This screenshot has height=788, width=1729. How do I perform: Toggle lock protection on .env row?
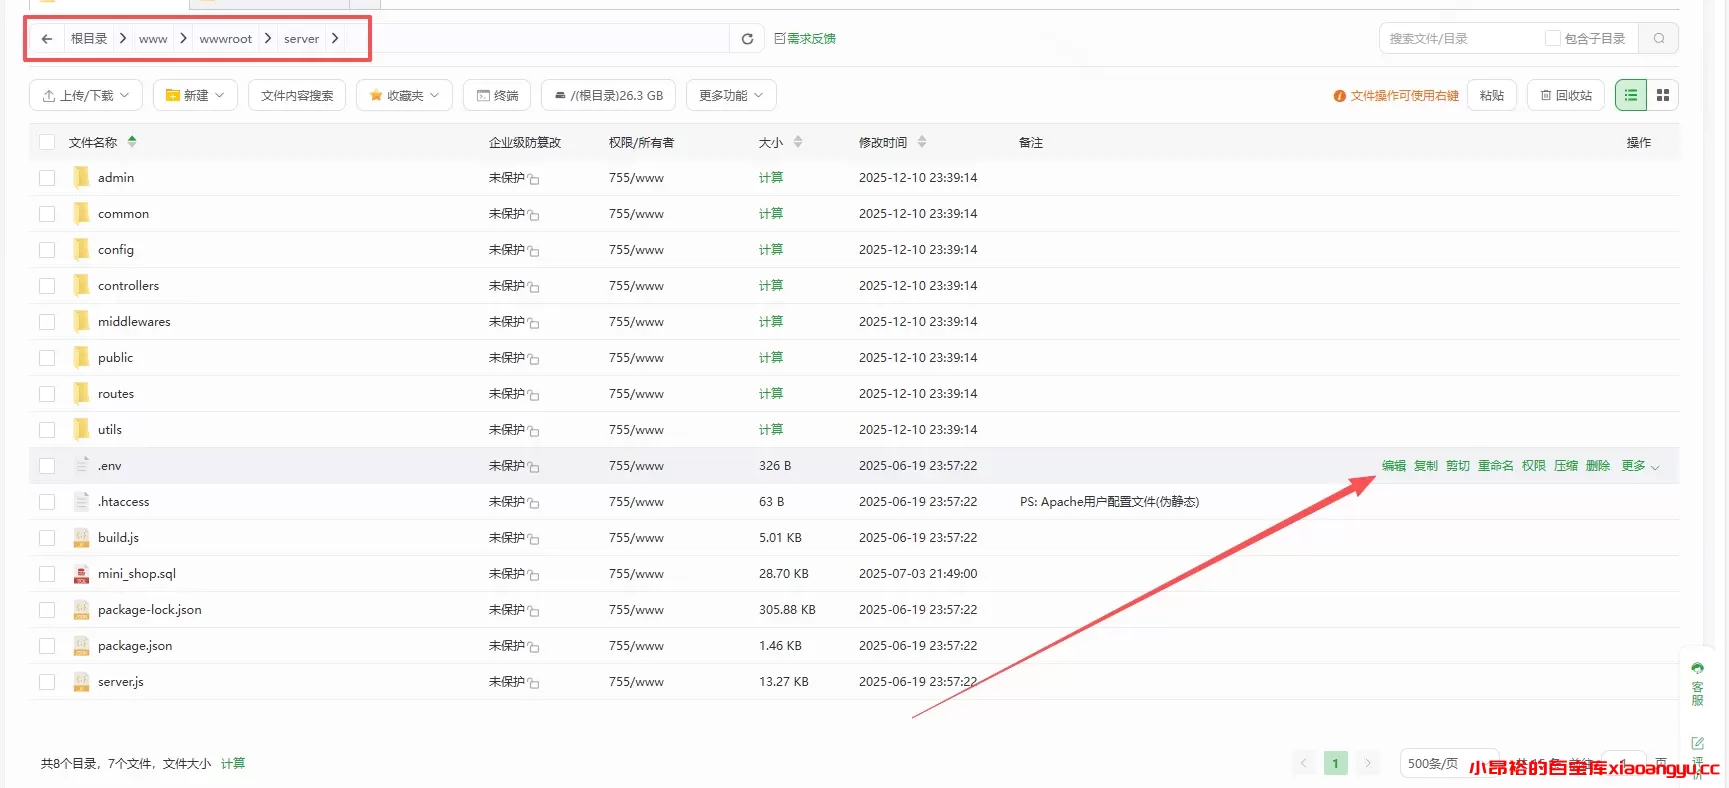[534, 467]
